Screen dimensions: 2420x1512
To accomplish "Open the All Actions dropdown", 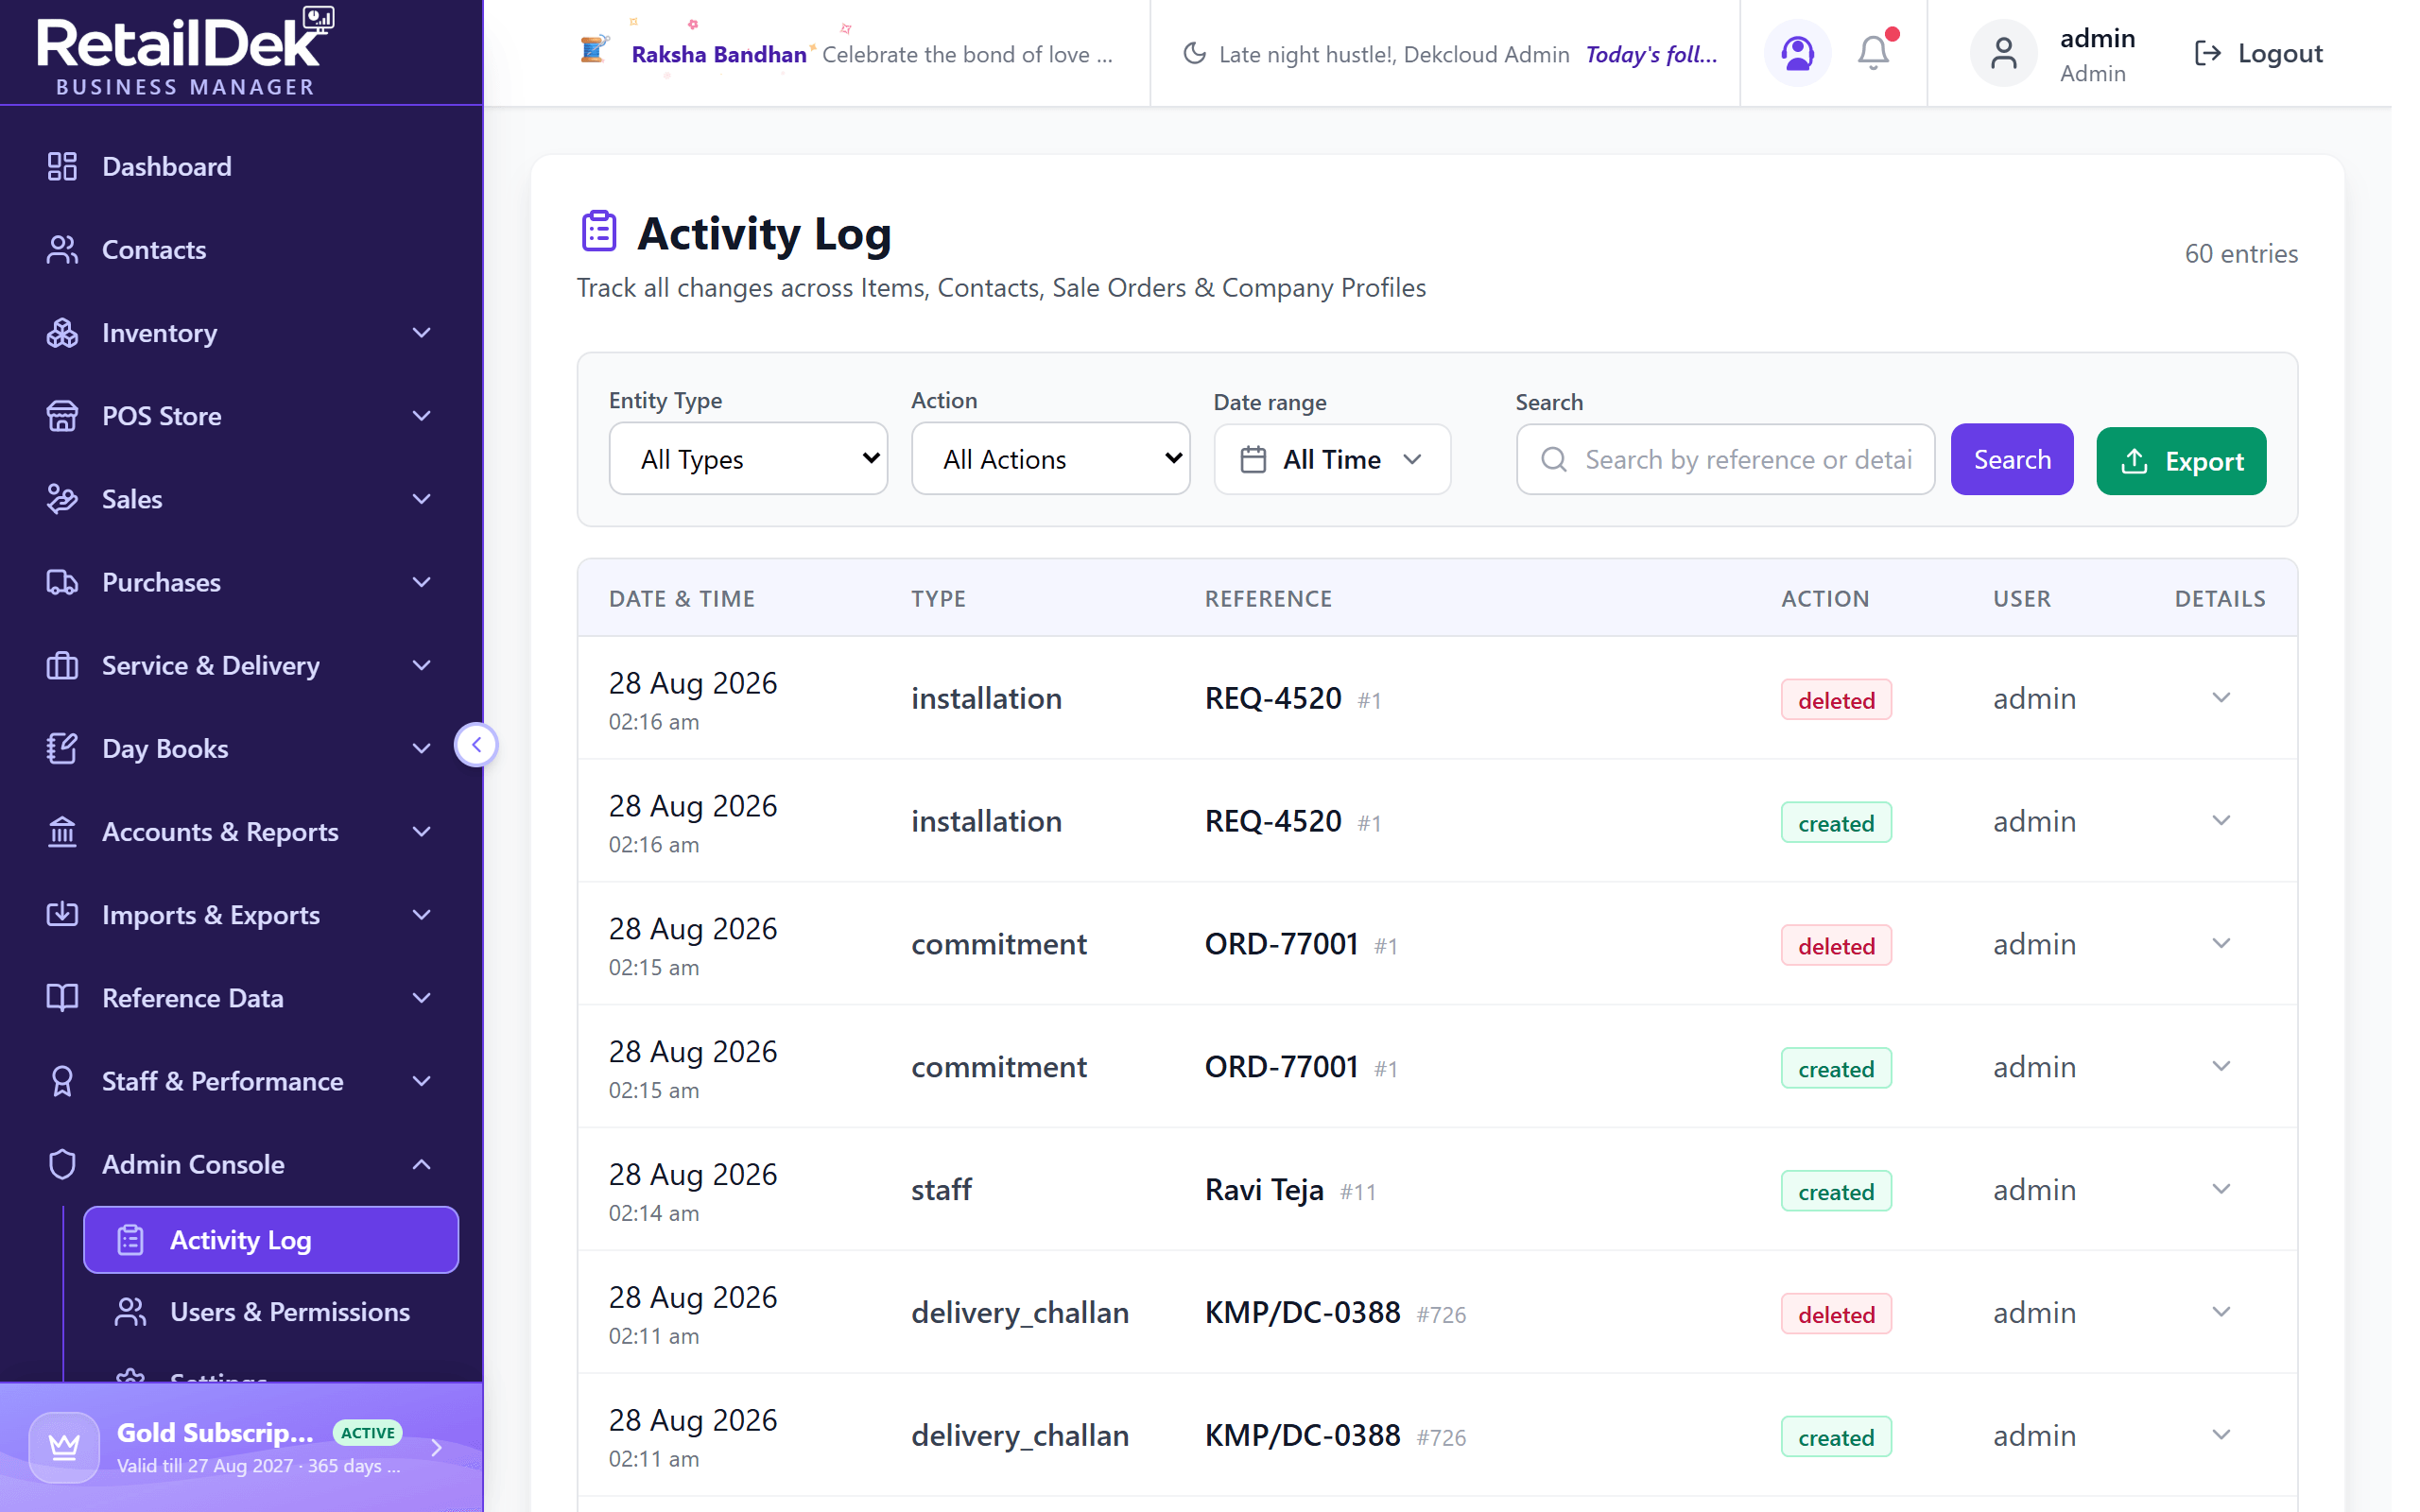I will coord(1050,458).
